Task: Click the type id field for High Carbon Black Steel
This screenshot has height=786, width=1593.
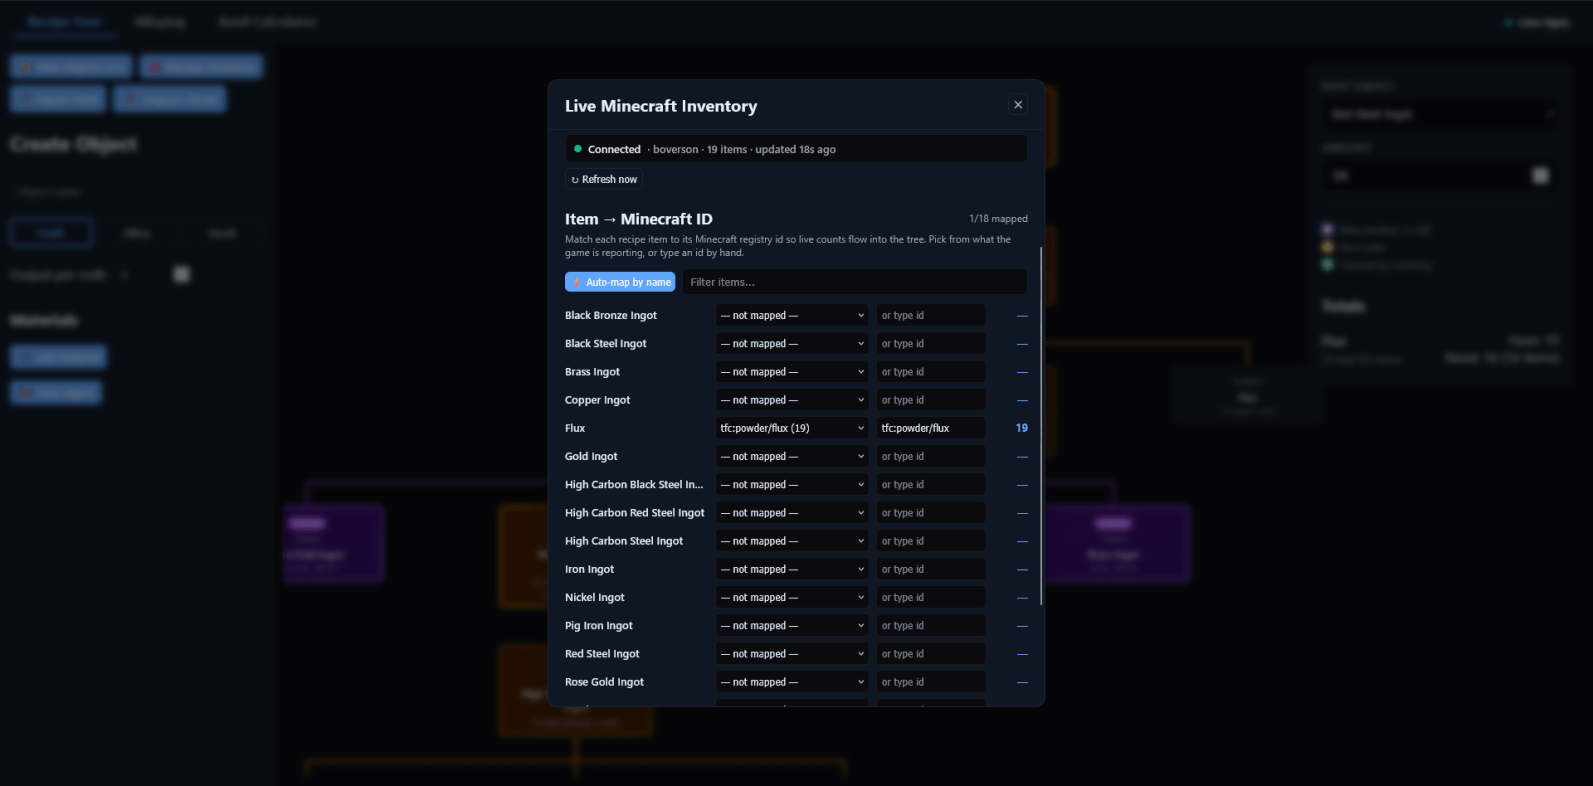Action: click(x=931, y=485)
